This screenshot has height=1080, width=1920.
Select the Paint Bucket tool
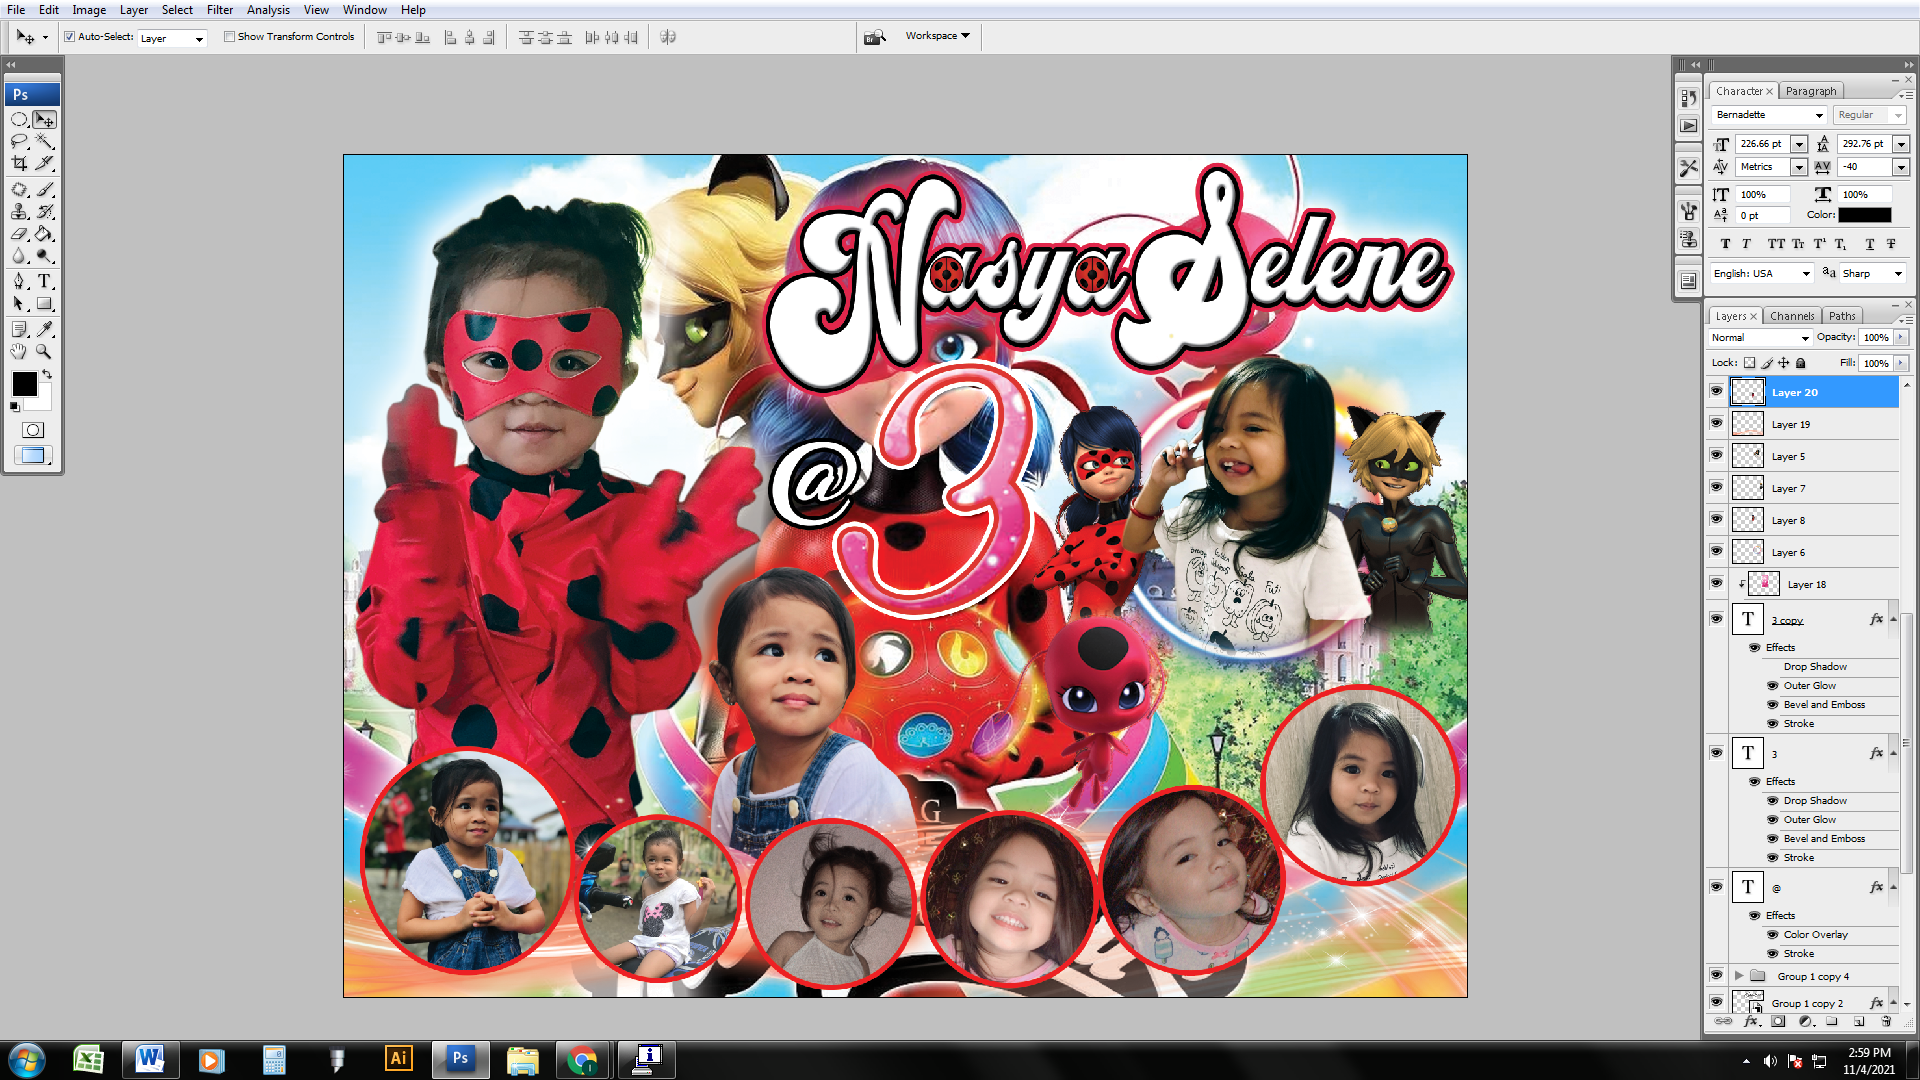click(45, 233)
